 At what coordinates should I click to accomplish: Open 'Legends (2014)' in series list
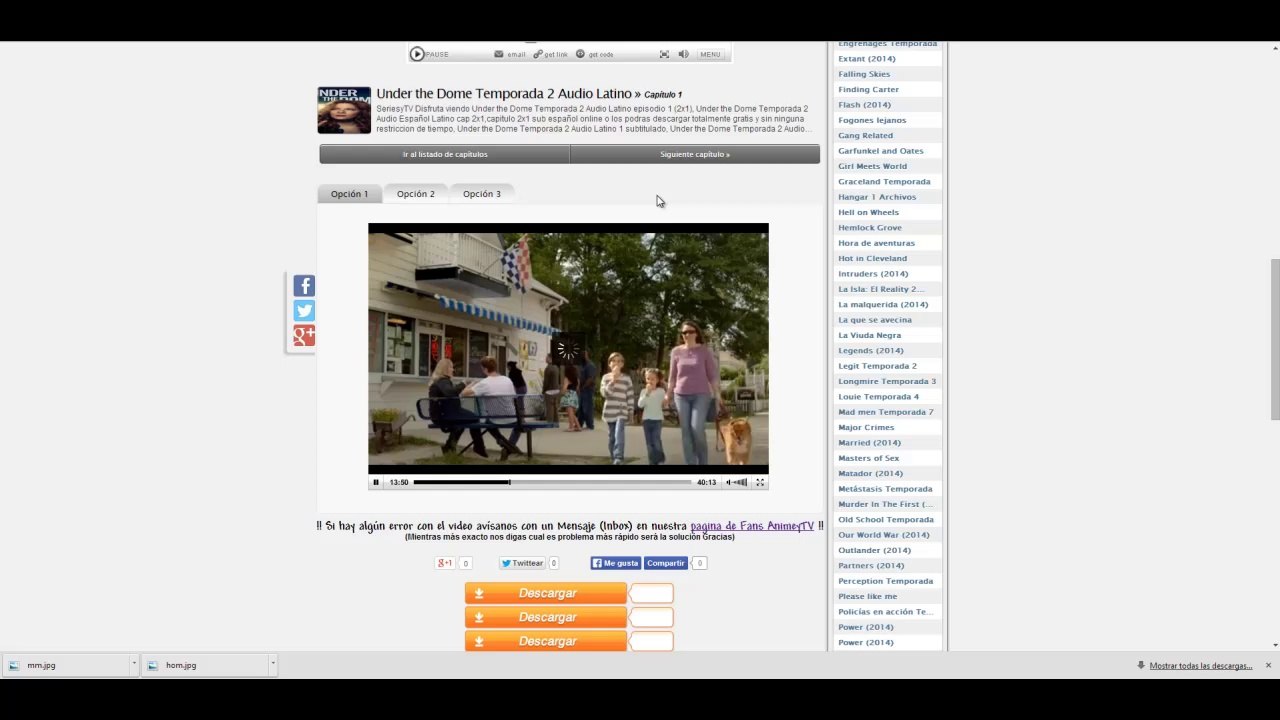coord(871,351)
